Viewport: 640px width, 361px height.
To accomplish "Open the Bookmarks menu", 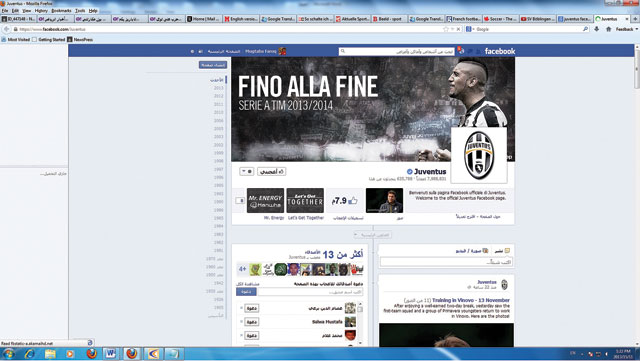I will 61,11.
